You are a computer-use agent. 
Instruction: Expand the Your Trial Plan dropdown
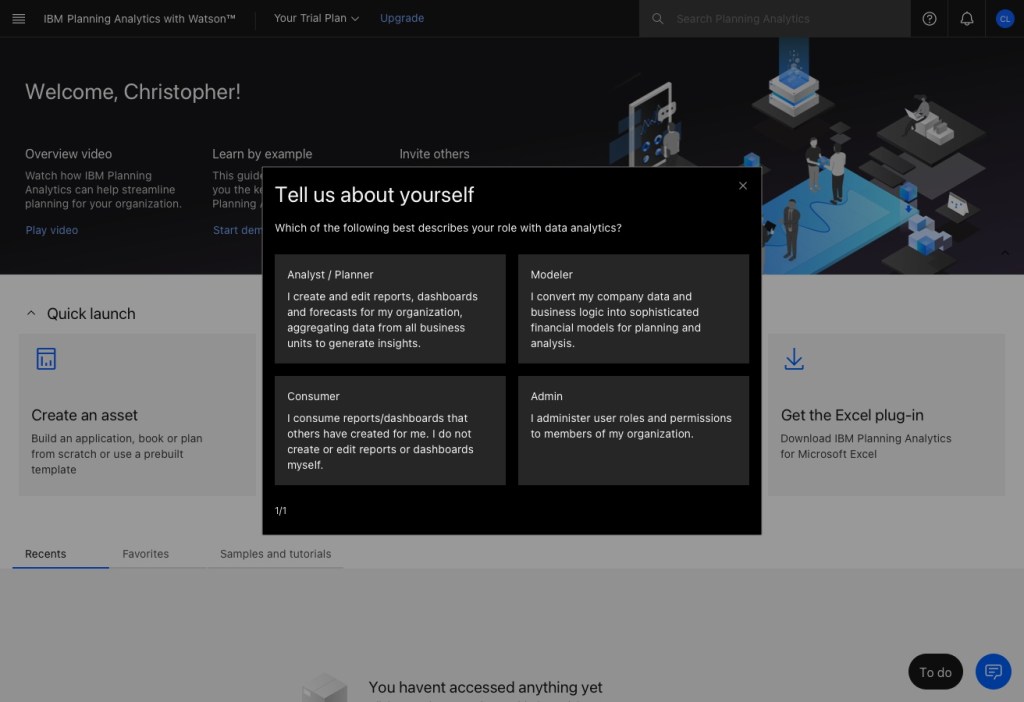[x=316, y=18]
